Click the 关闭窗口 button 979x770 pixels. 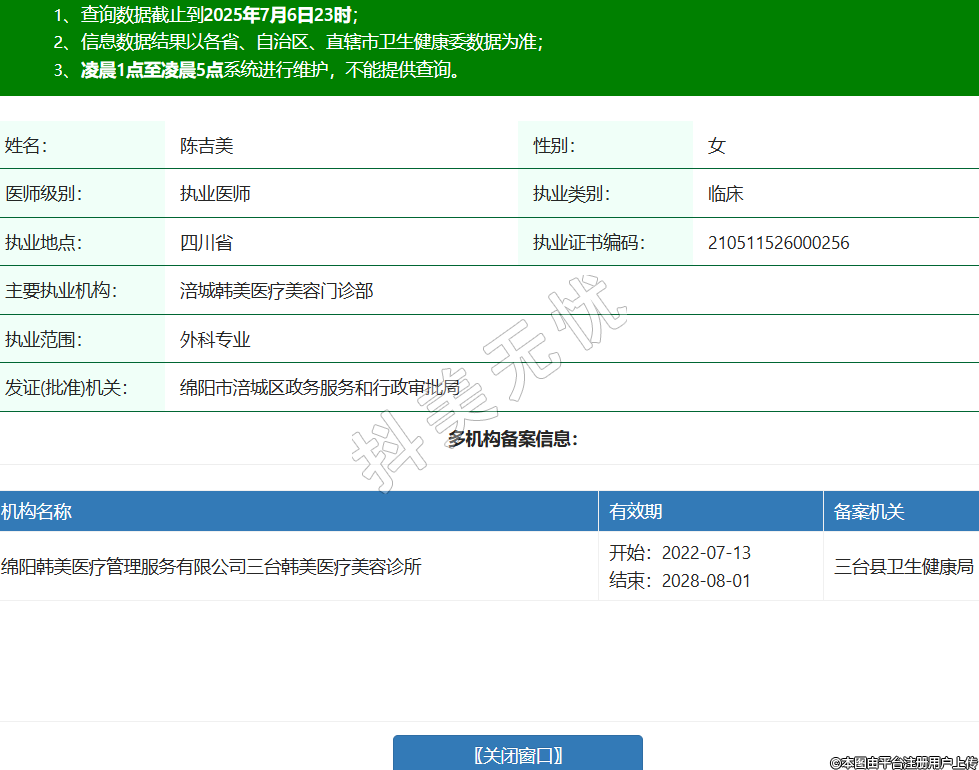point(517,755)
